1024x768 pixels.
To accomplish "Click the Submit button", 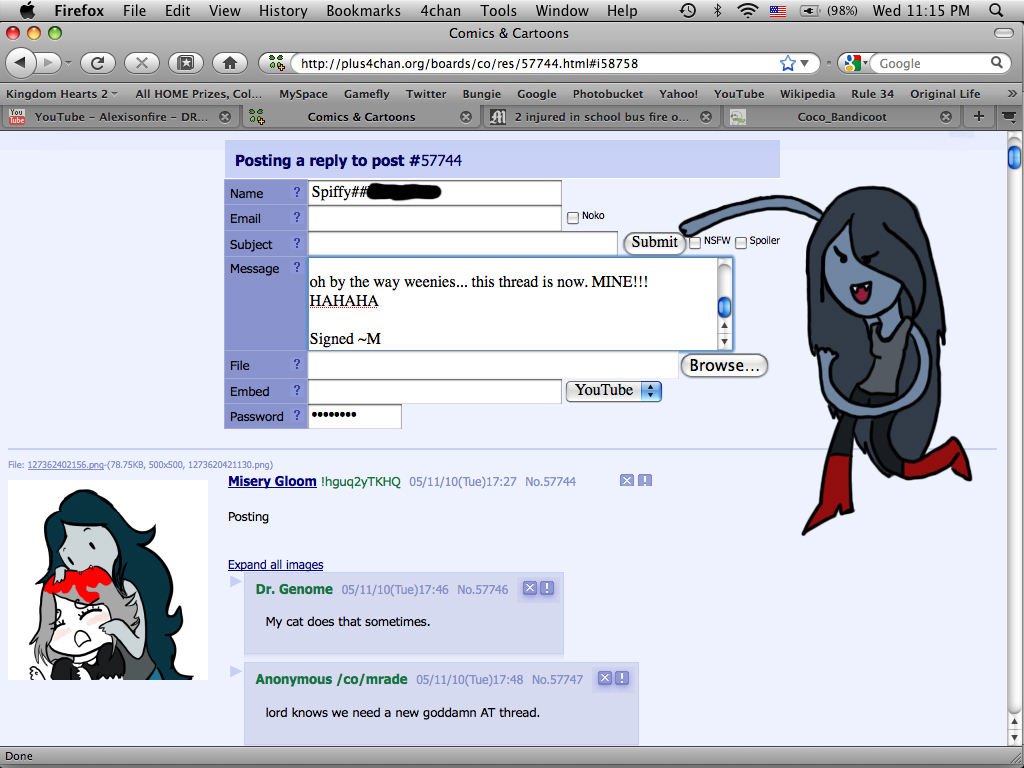I will pos(654,242).
